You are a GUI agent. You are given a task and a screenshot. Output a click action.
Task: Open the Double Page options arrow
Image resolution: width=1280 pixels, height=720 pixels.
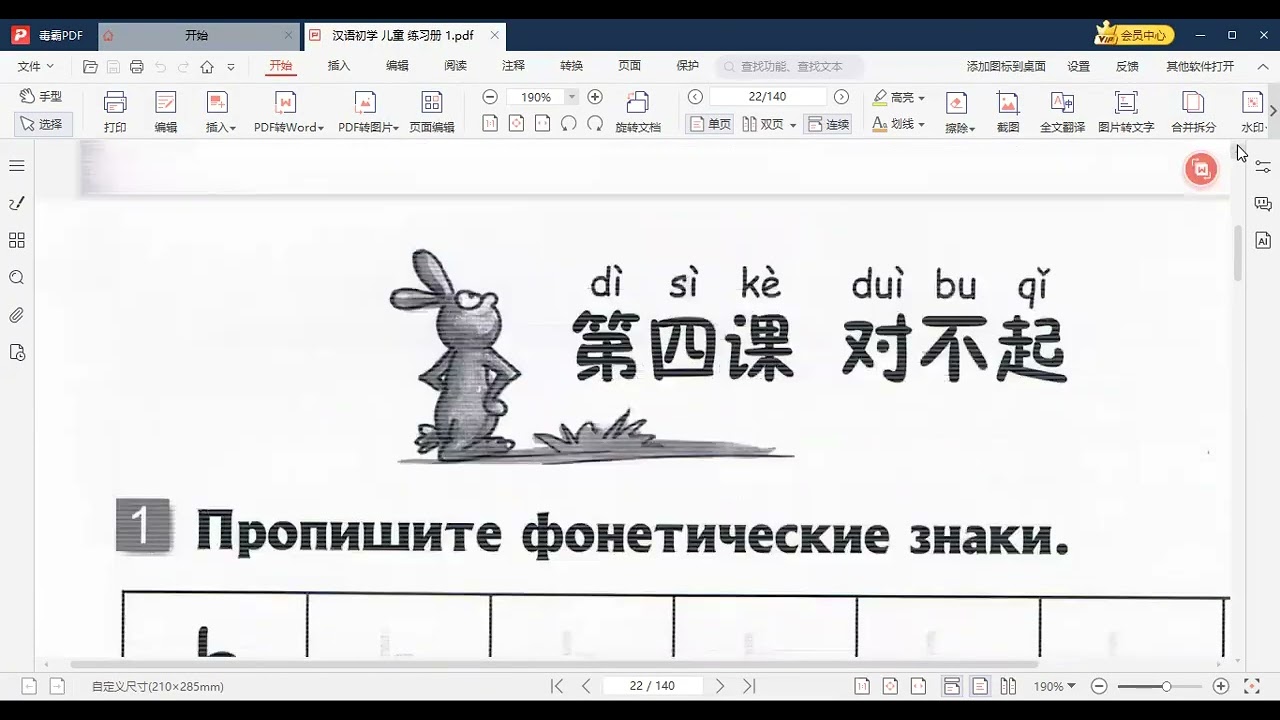[793, 125]
